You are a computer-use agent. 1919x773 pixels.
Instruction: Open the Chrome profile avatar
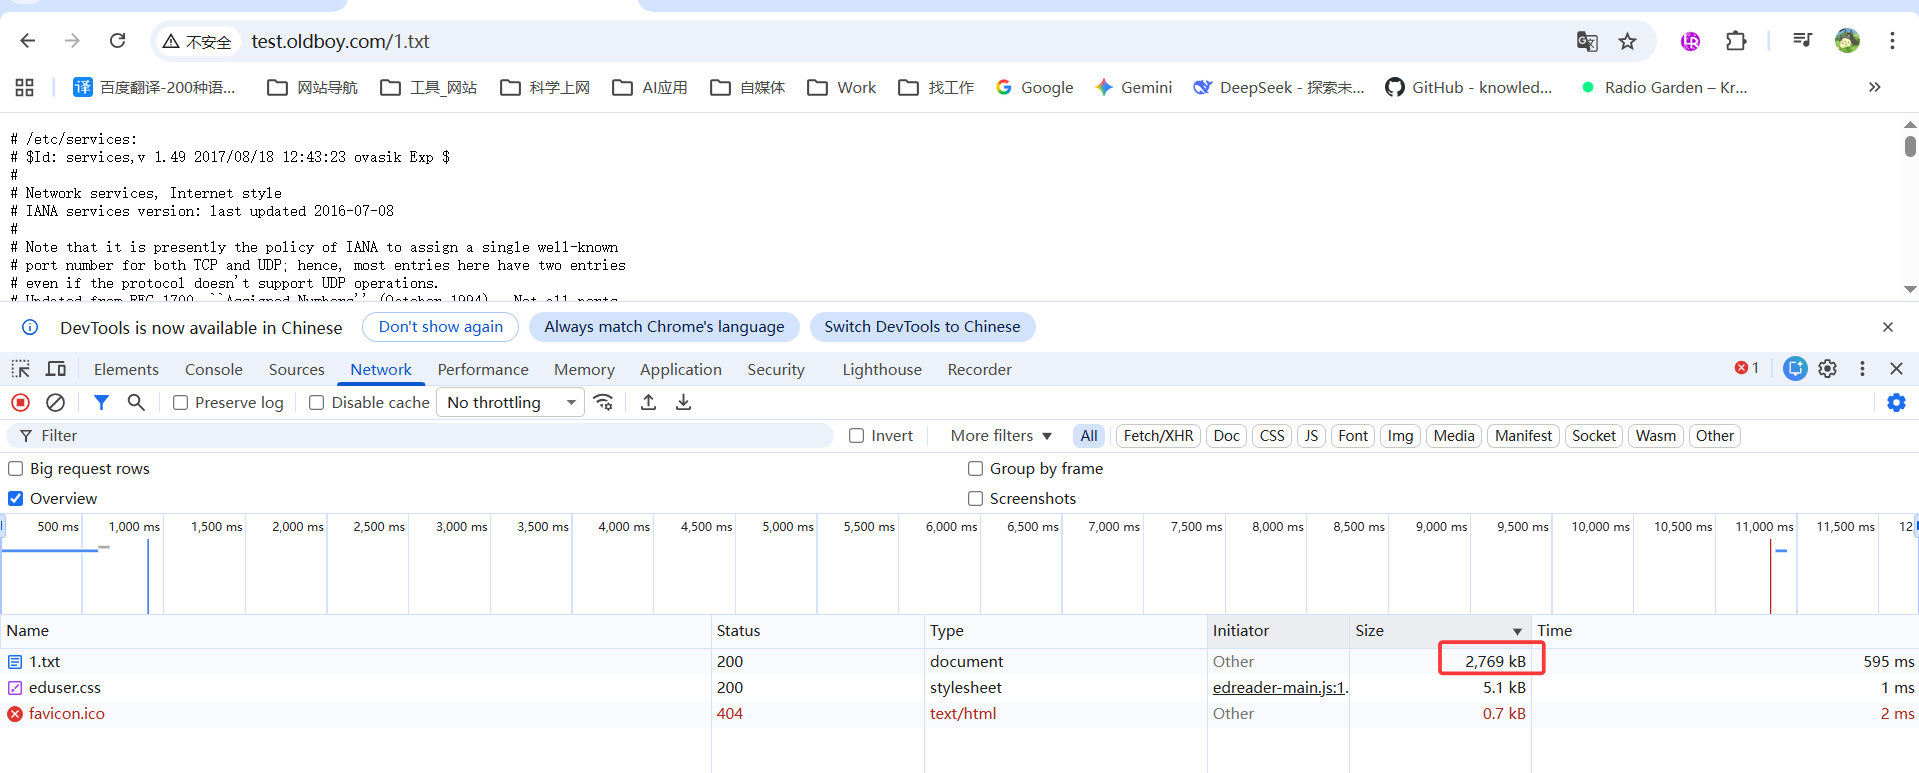tap(1847, 41)
